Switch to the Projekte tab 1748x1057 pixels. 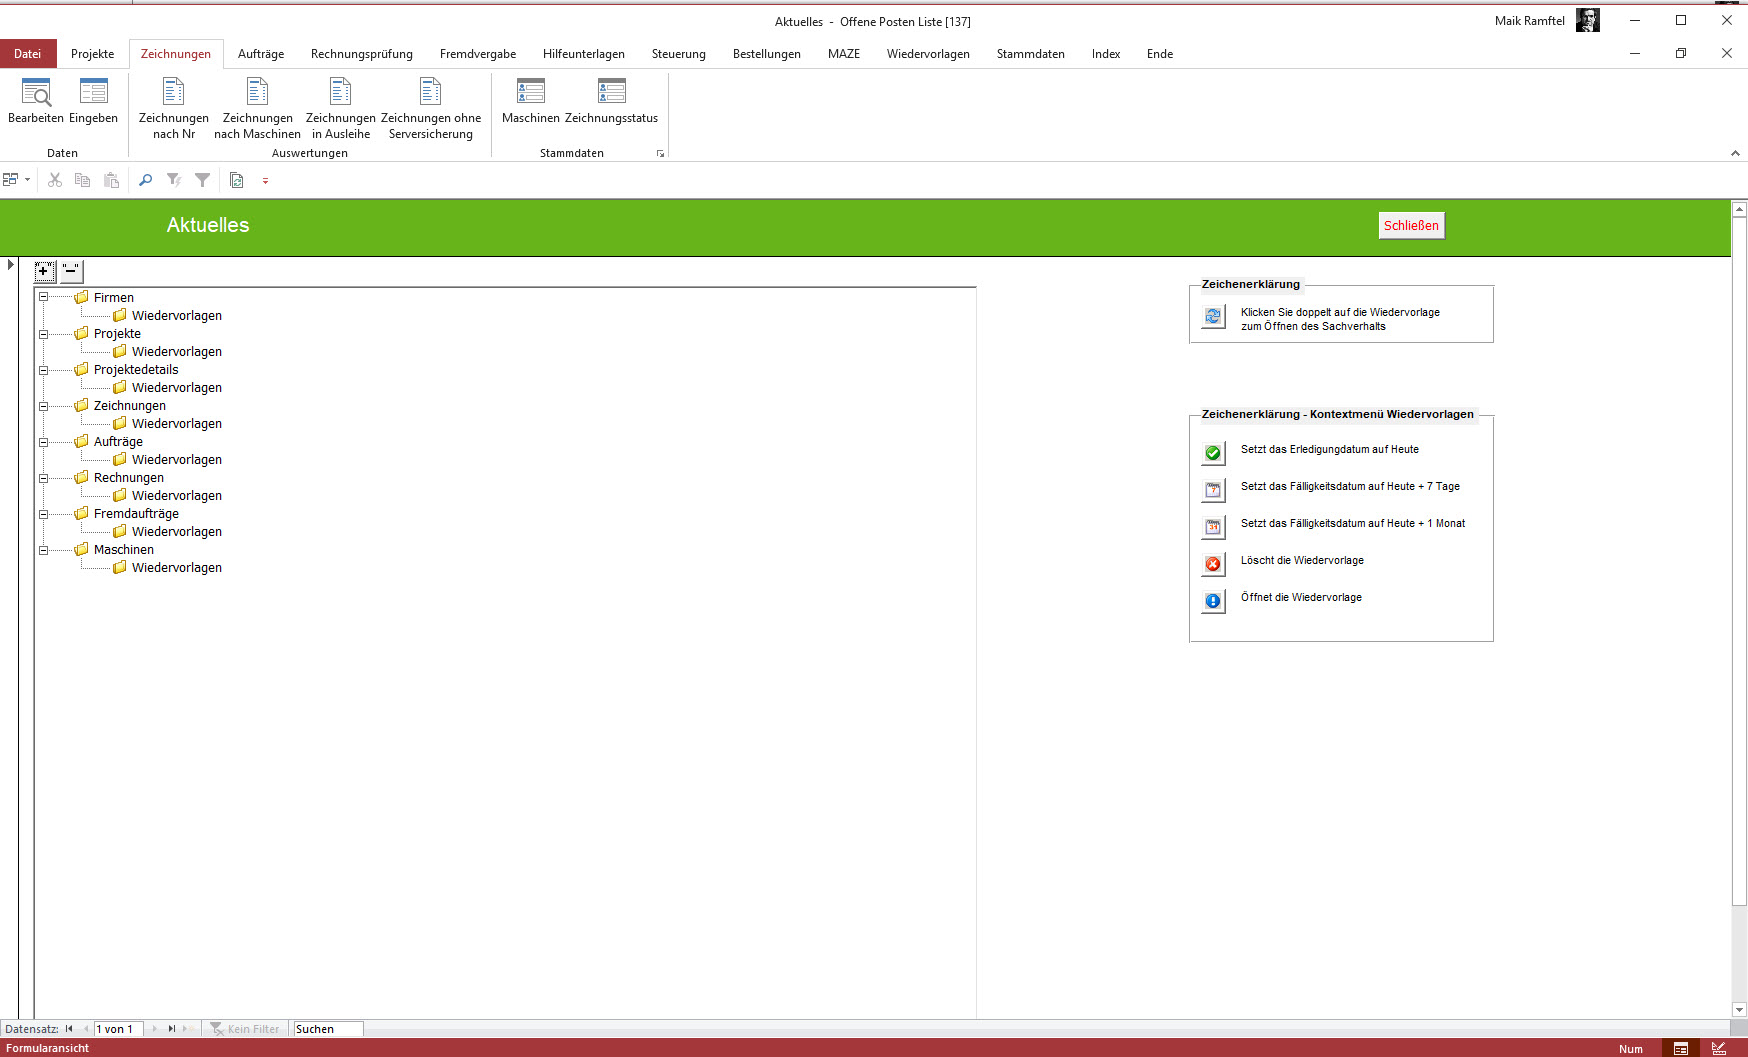tap(93, 54)
